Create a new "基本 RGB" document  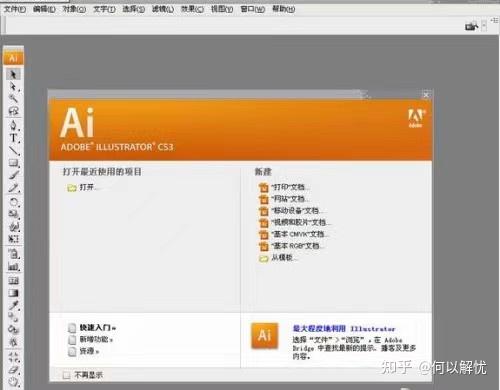(291, 246)
